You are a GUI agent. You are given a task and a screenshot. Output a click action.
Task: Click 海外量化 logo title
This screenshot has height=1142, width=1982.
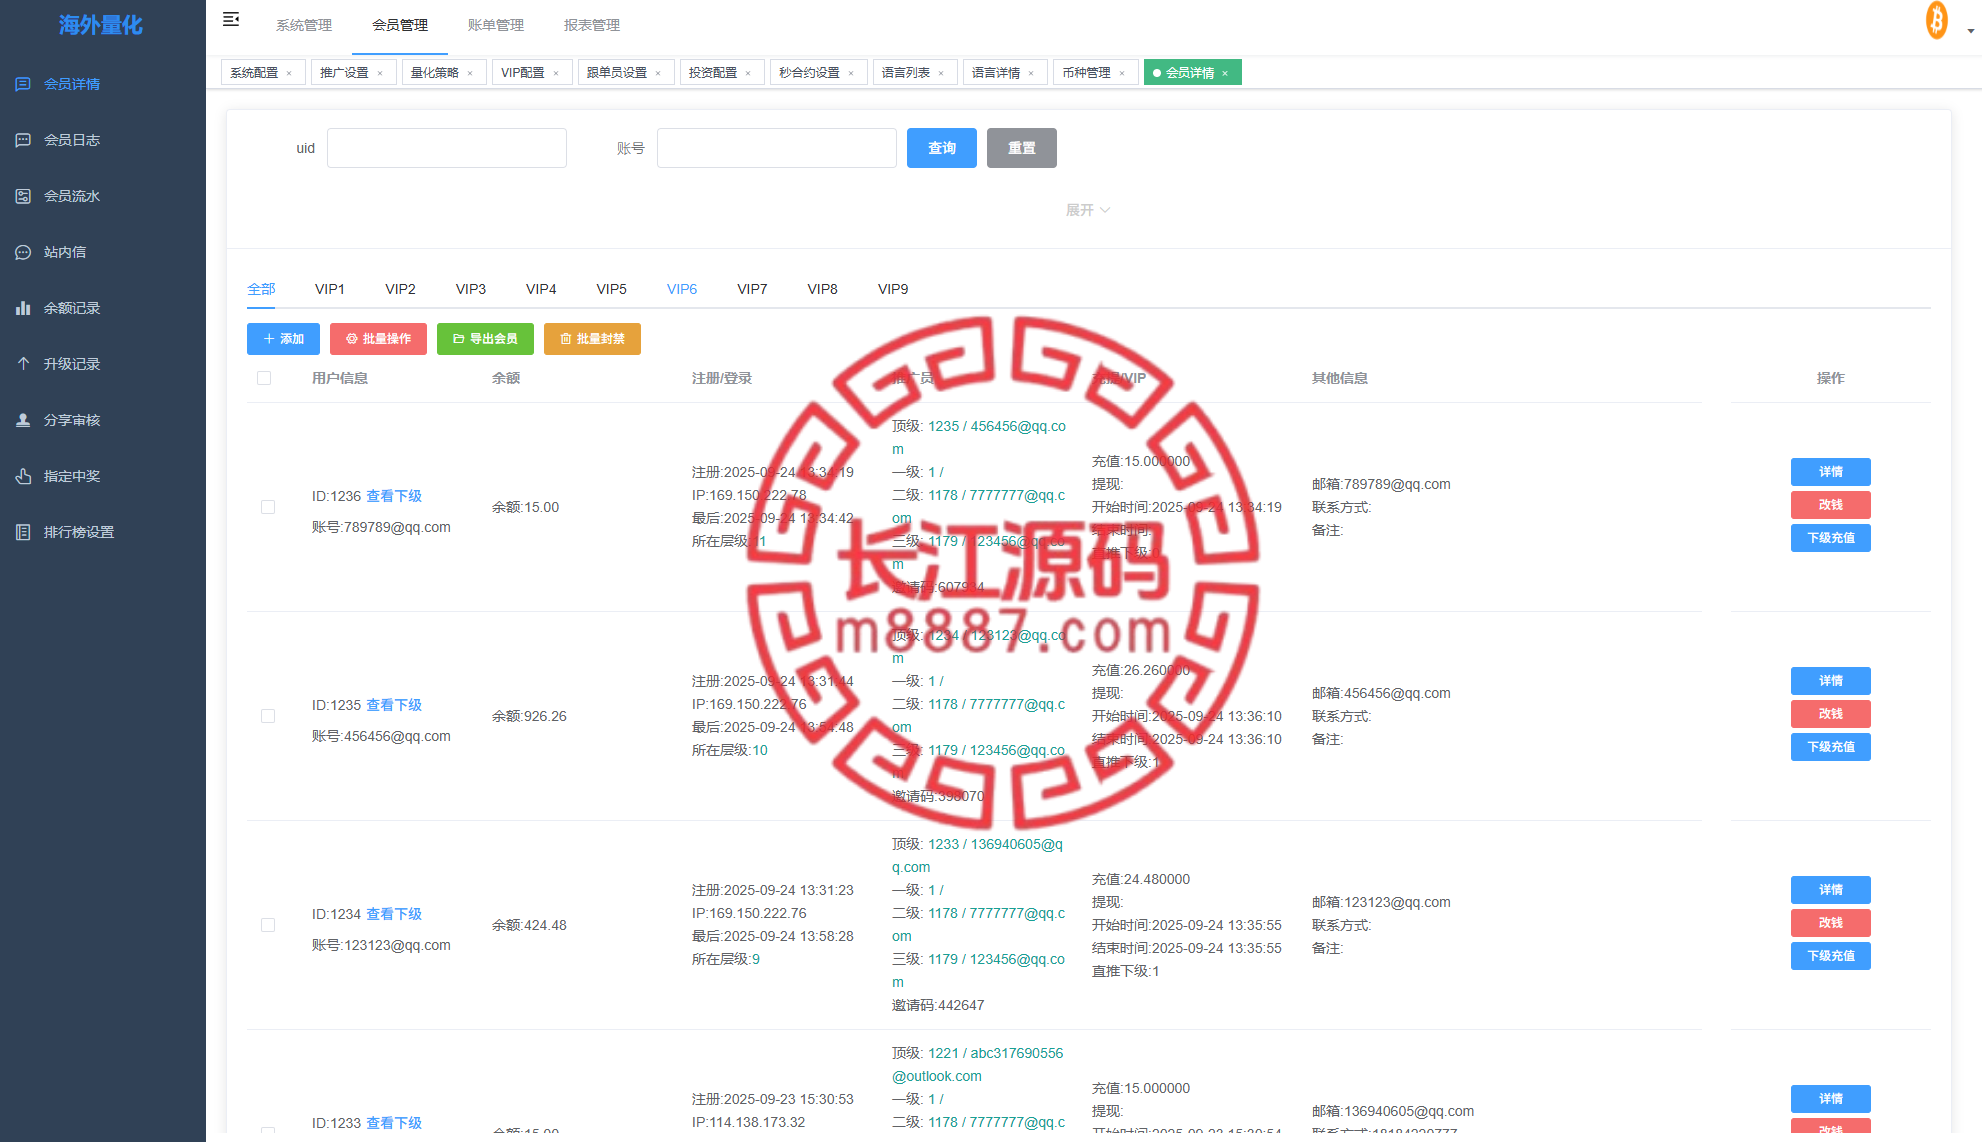101,25
